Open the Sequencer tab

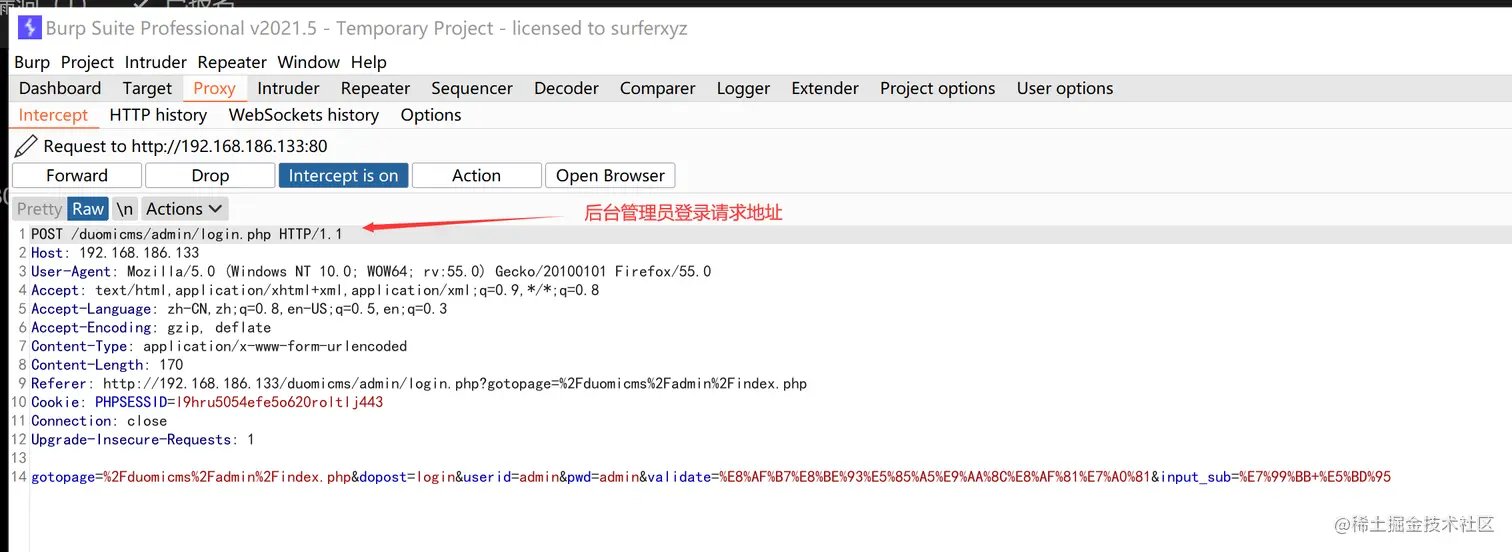(x=472, y=88)
